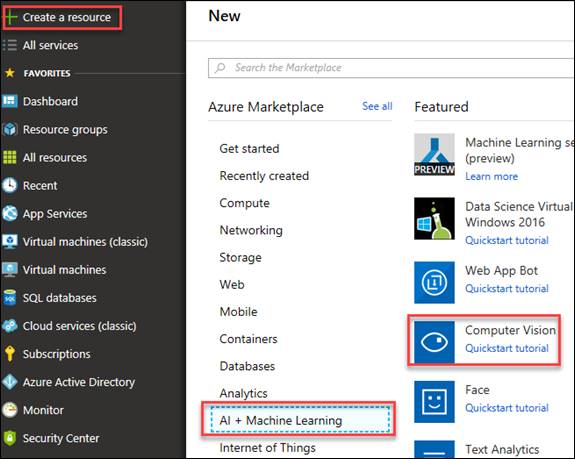The image size is (575, 459).
Task: Click the Face smiley icon
Action: [434, 402]
